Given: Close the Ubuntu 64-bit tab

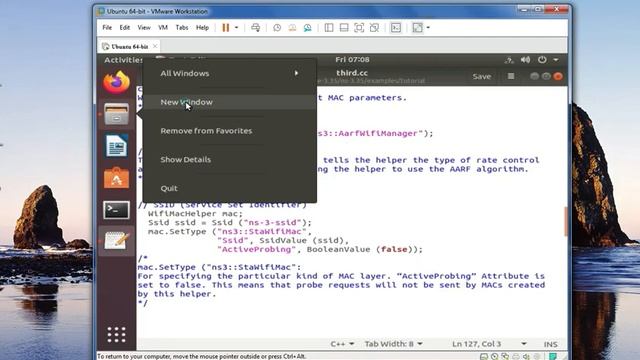Looking at the screenshot, I should (x=155, y=46).
